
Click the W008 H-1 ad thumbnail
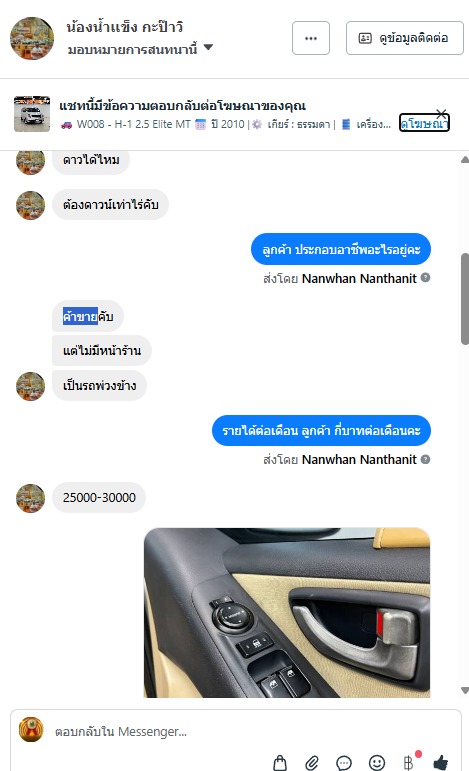32,114
